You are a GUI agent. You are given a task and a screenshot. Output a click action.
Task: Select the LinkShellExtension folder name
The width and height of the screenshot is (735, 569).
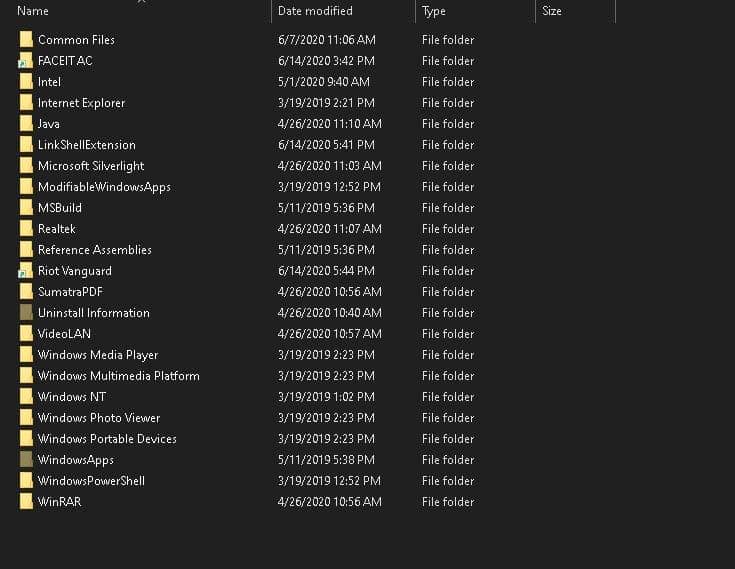pyautogui.click(x=87, y=145)
